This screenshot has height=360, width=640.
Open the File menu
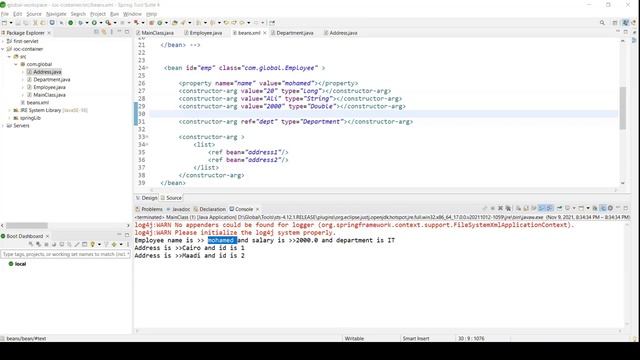5,14
